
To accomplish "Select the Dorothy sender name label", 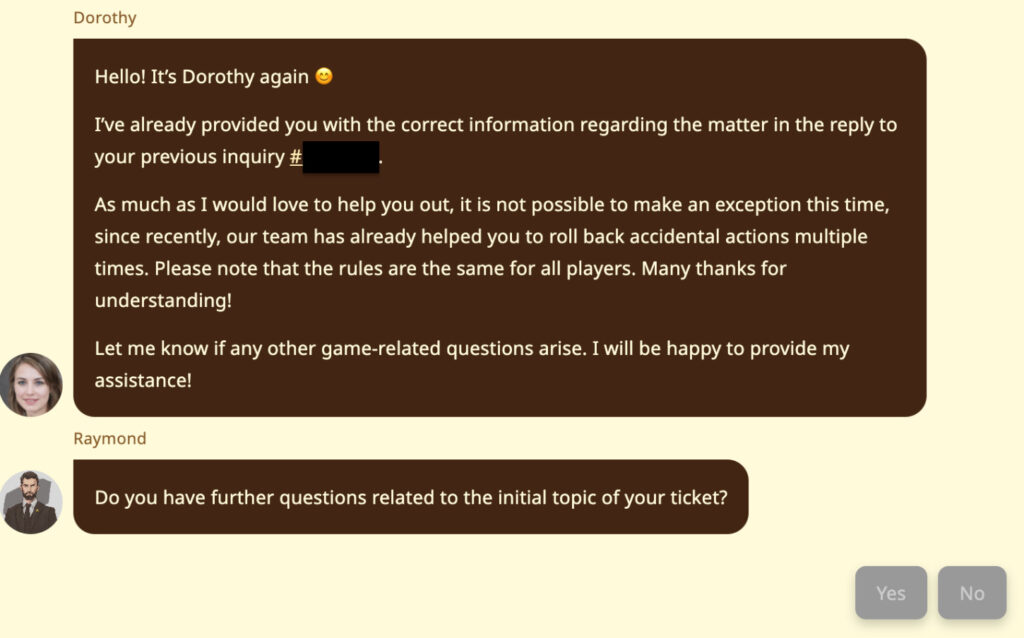I will click(x=104, y=18).
